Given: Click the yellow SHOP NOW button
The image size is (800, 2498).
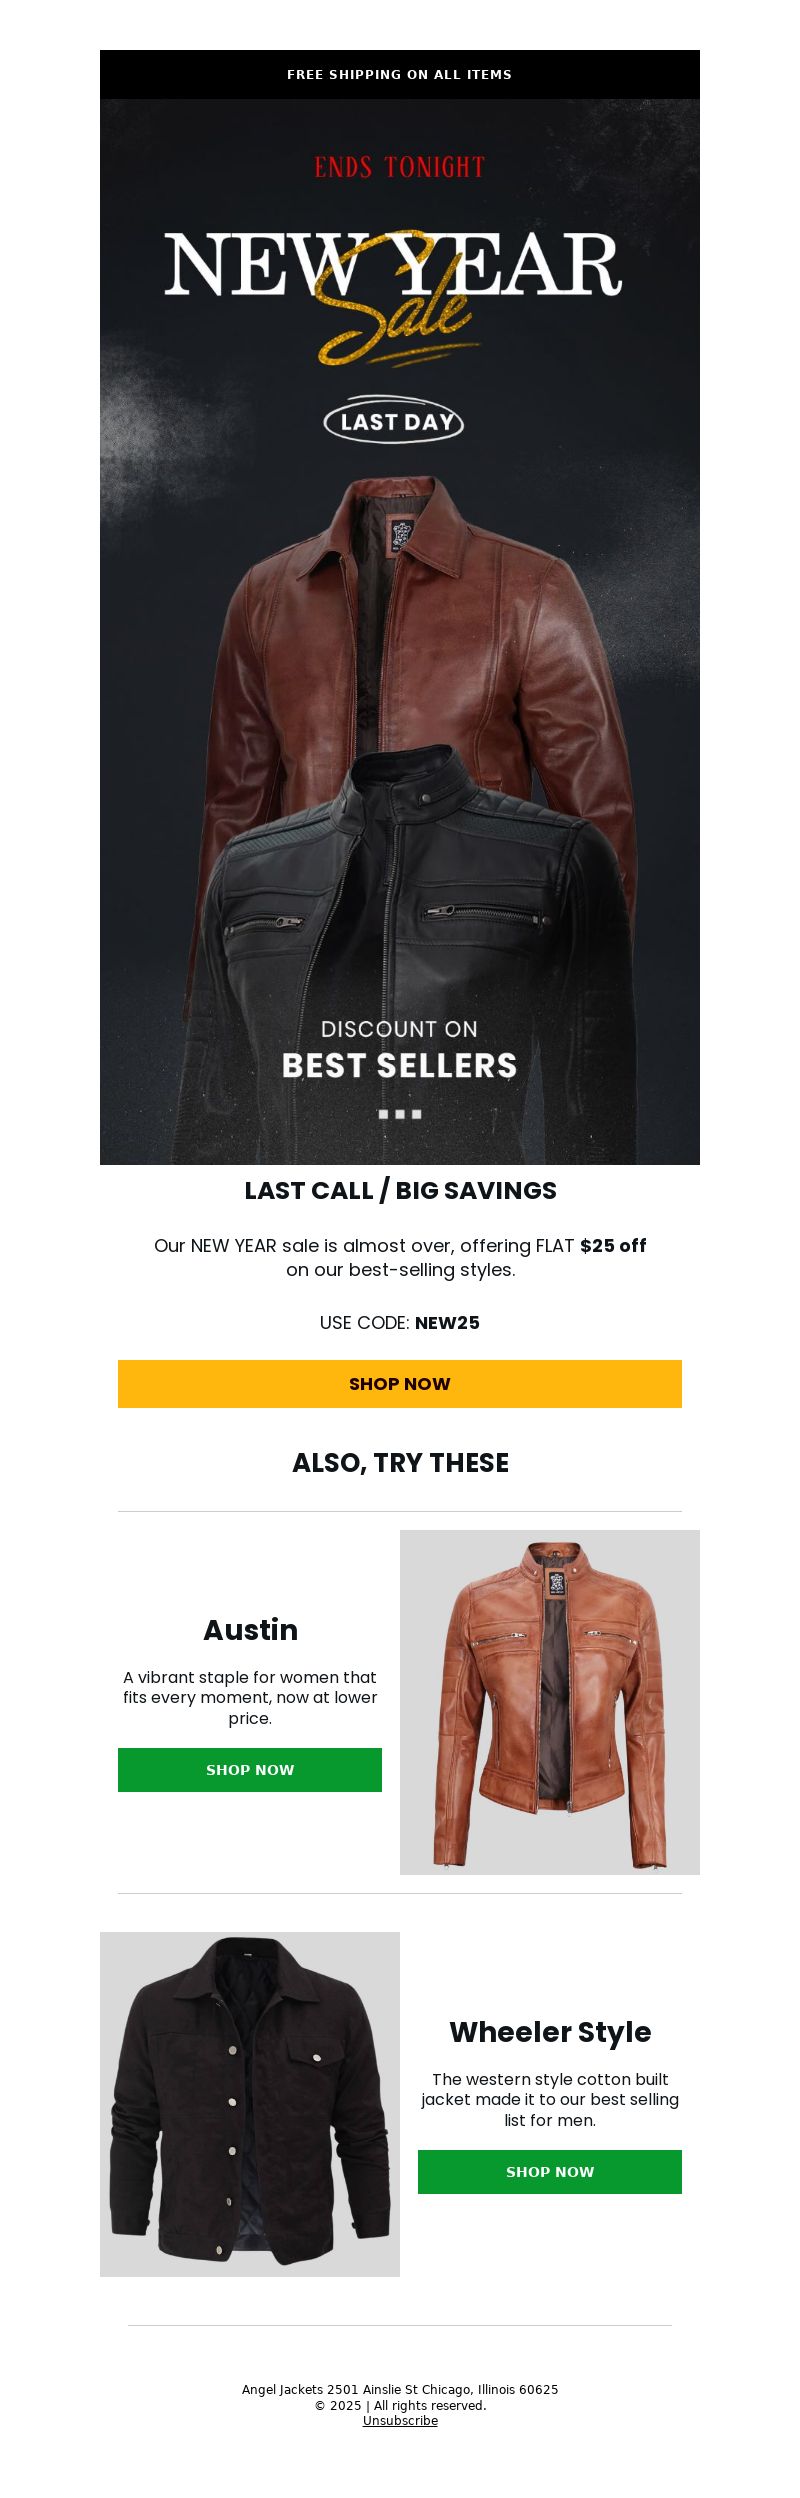Looking at the screenshot, I should pyautogui.click(x=400, y=1383).
